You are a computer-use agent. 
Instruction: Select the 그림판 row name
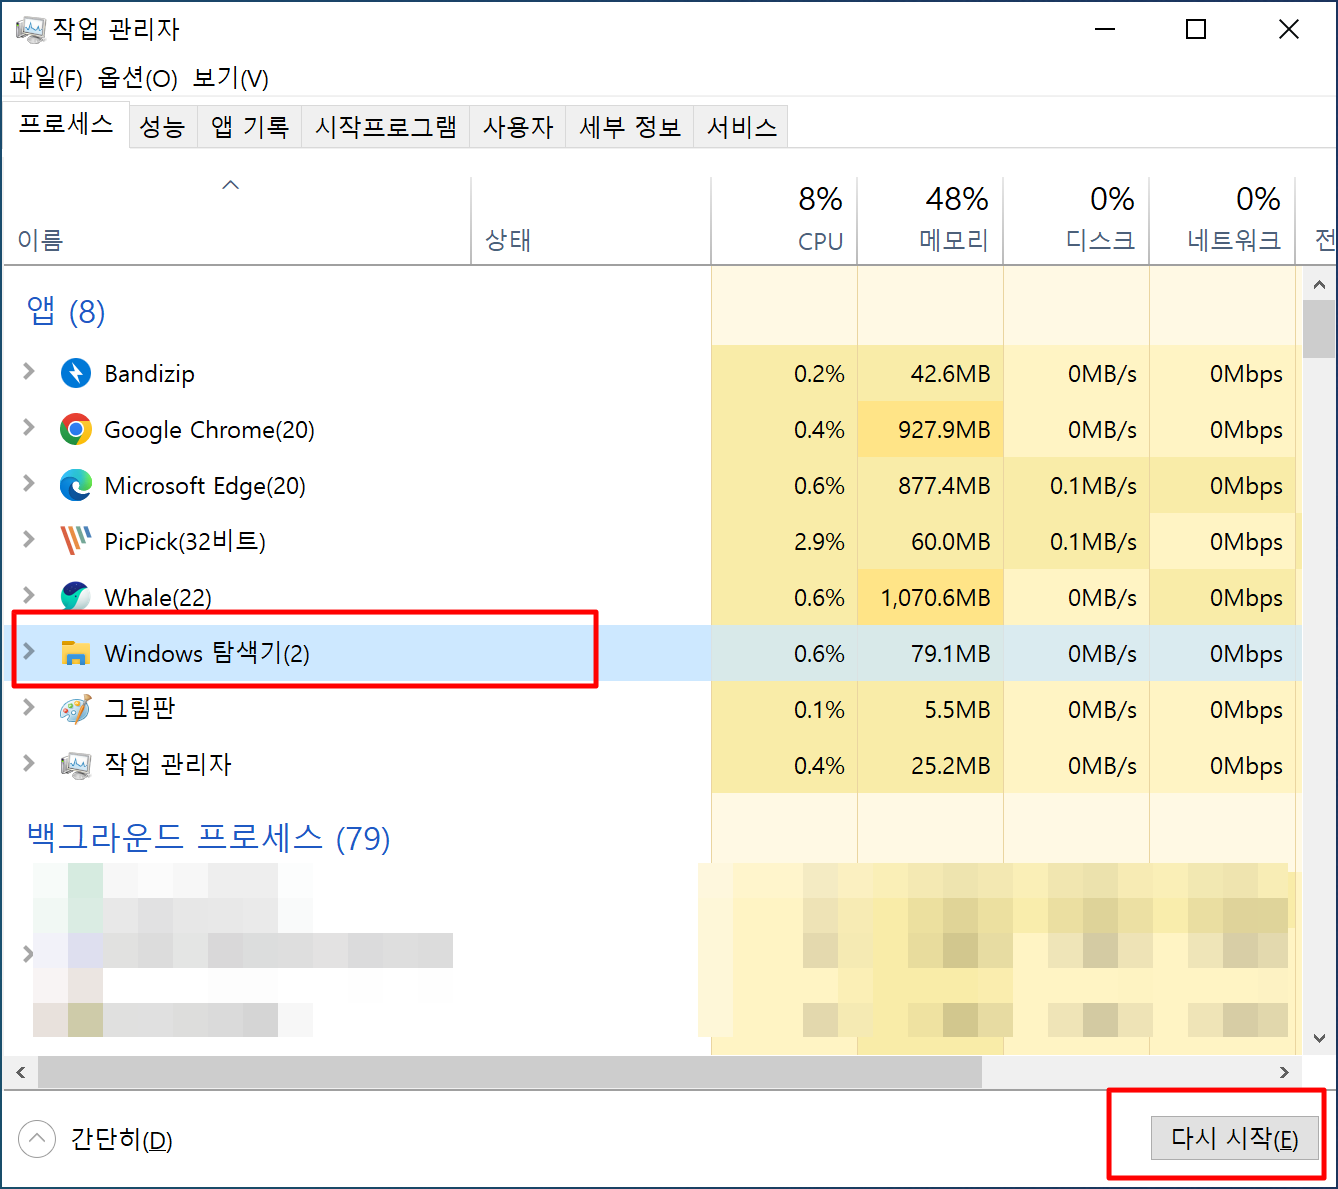(x=140, y=709)
